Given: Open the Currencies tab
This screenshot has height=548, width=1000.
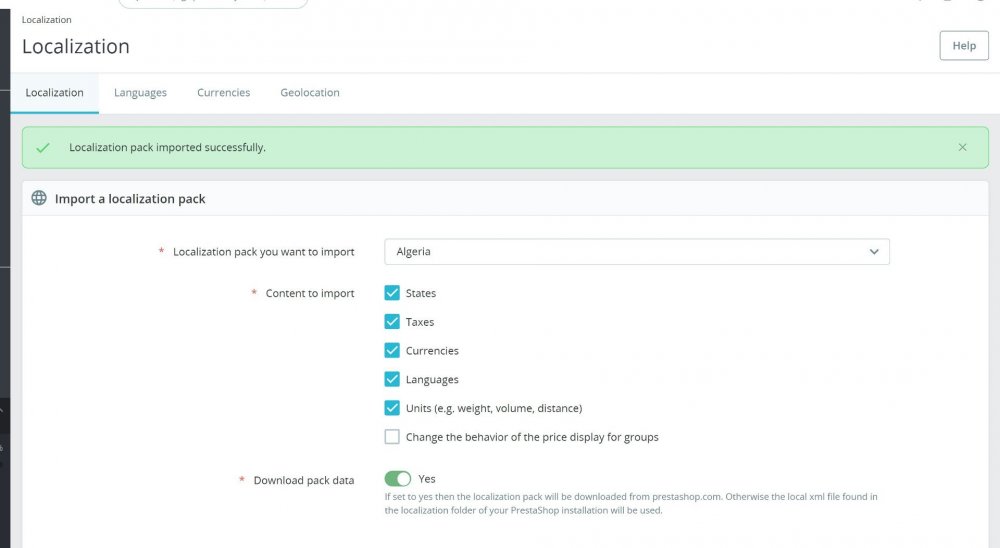Looking at the screenshot, I should tap(223, 93).
